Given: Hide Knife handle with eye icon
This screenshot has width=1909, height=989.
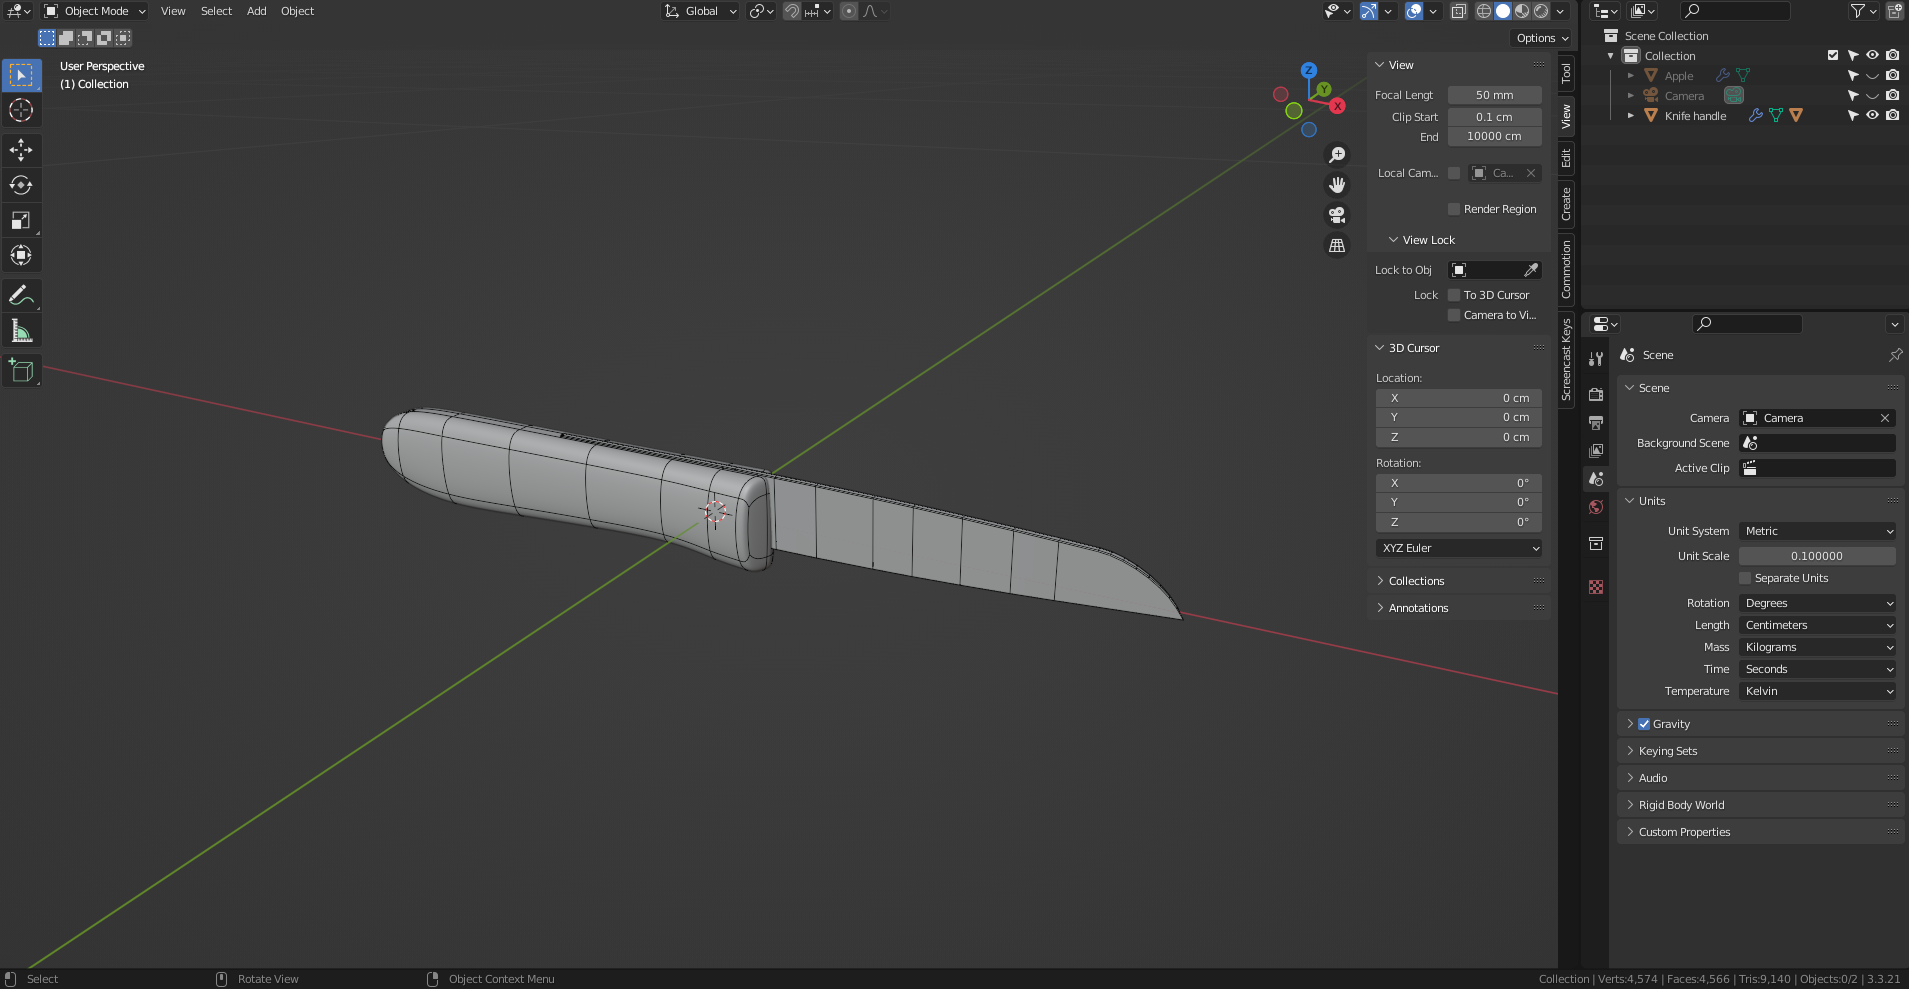Looking at the screenshot, I should point(1872,116).
